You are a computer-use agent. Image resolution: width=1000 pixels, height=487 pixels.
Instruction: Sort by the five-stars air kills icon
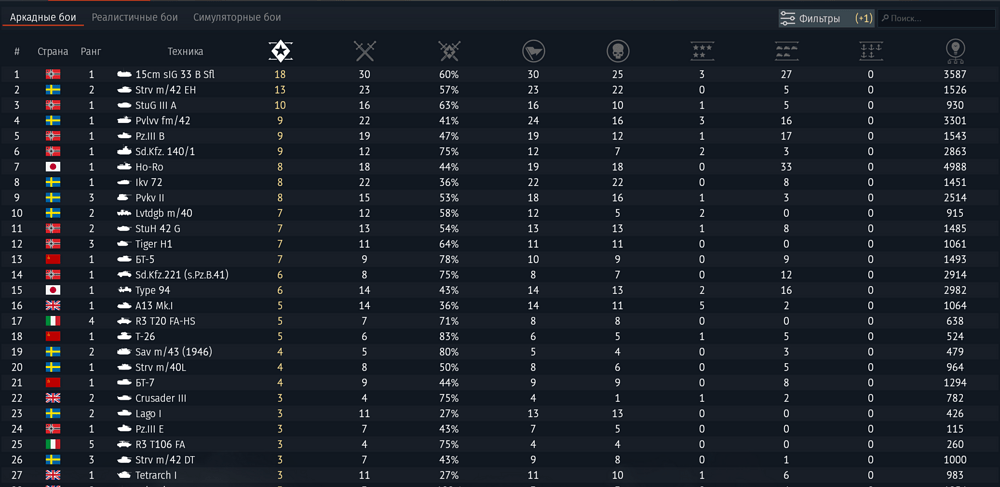[702, 51]
